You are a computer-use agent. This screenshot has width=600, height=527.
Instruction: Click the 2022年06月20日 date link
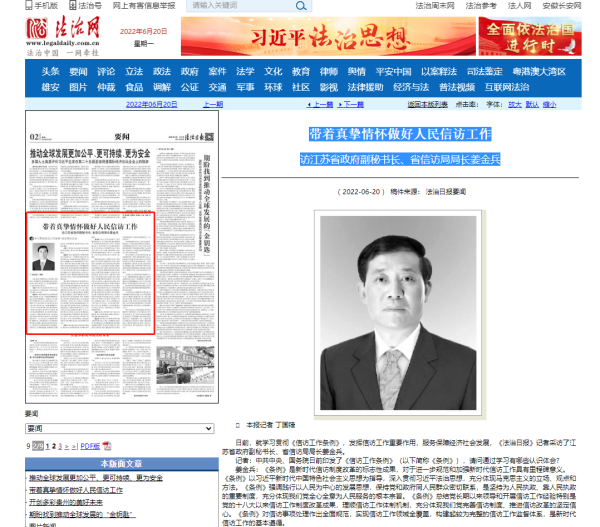coord(152,104)
